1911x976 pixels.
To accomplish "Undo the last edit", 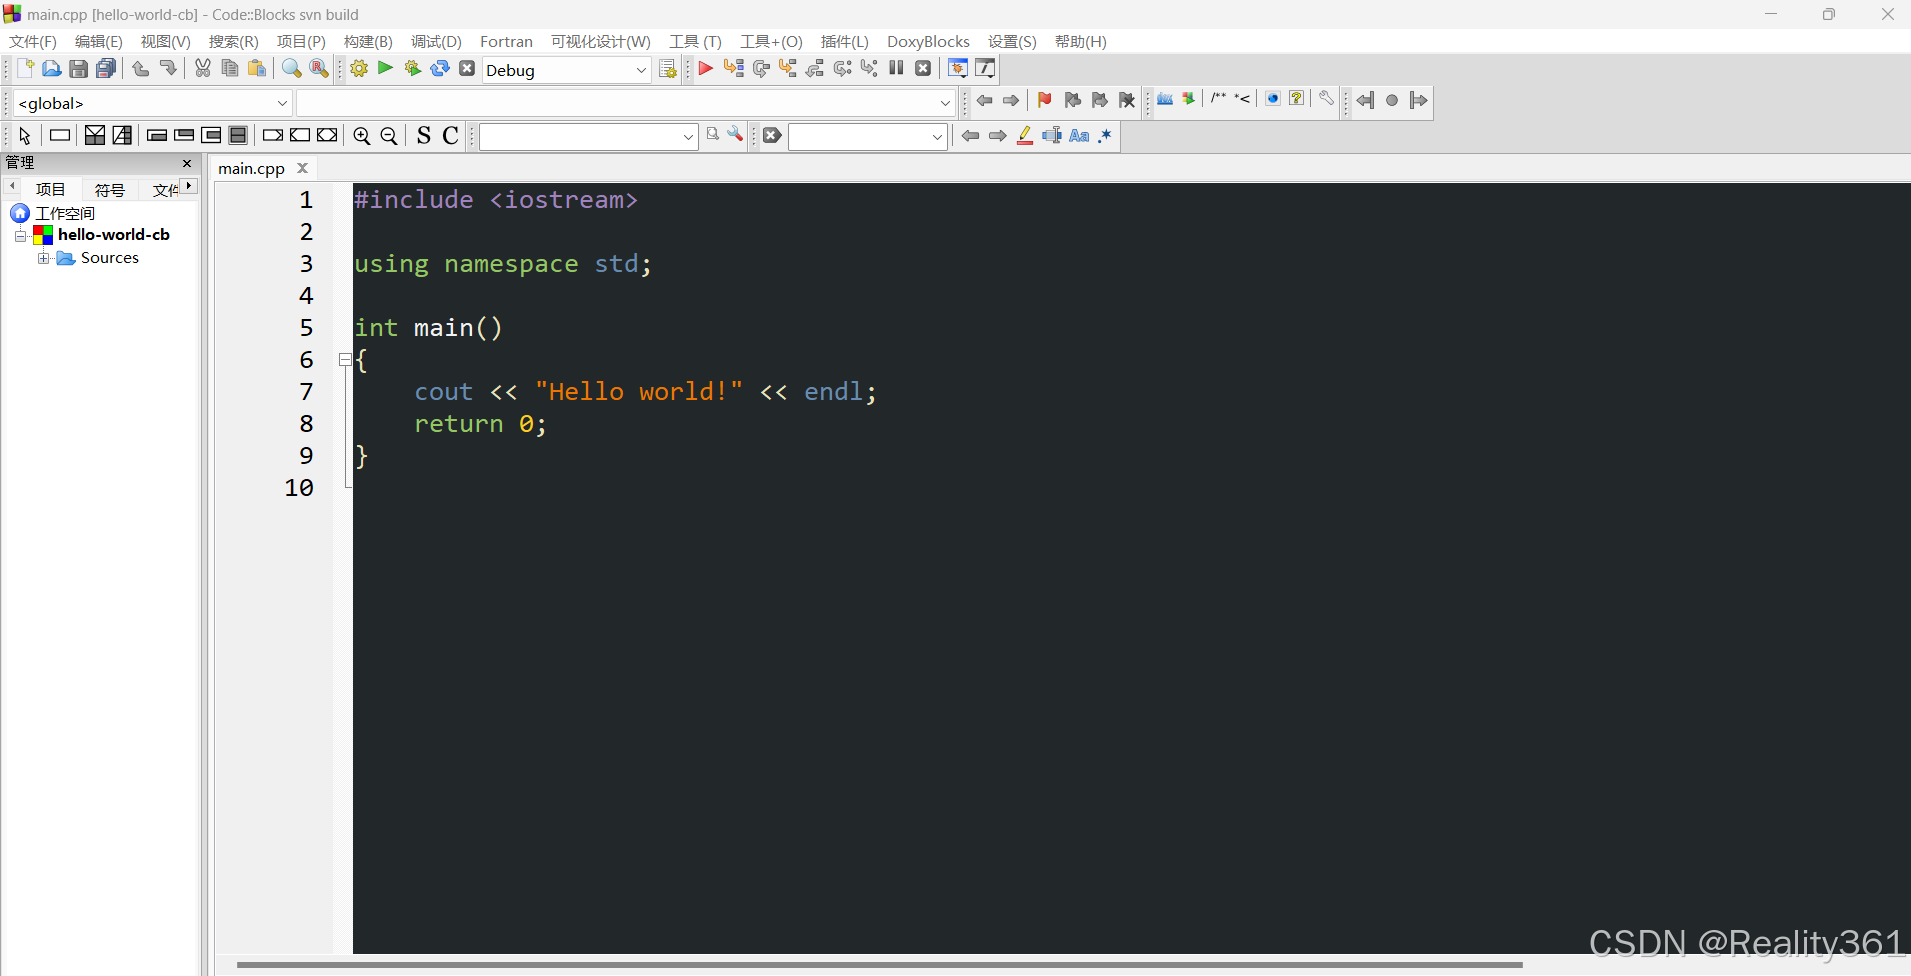I will [141, 69].
